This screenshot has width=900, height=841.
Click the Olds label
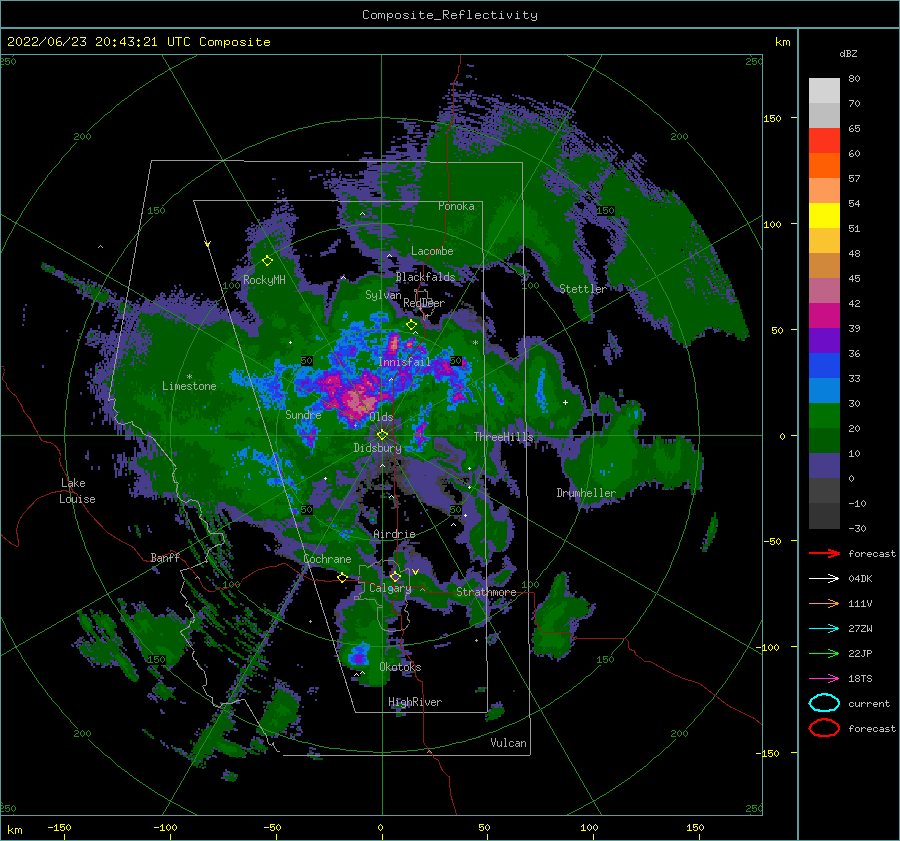[x=381, y=417]
